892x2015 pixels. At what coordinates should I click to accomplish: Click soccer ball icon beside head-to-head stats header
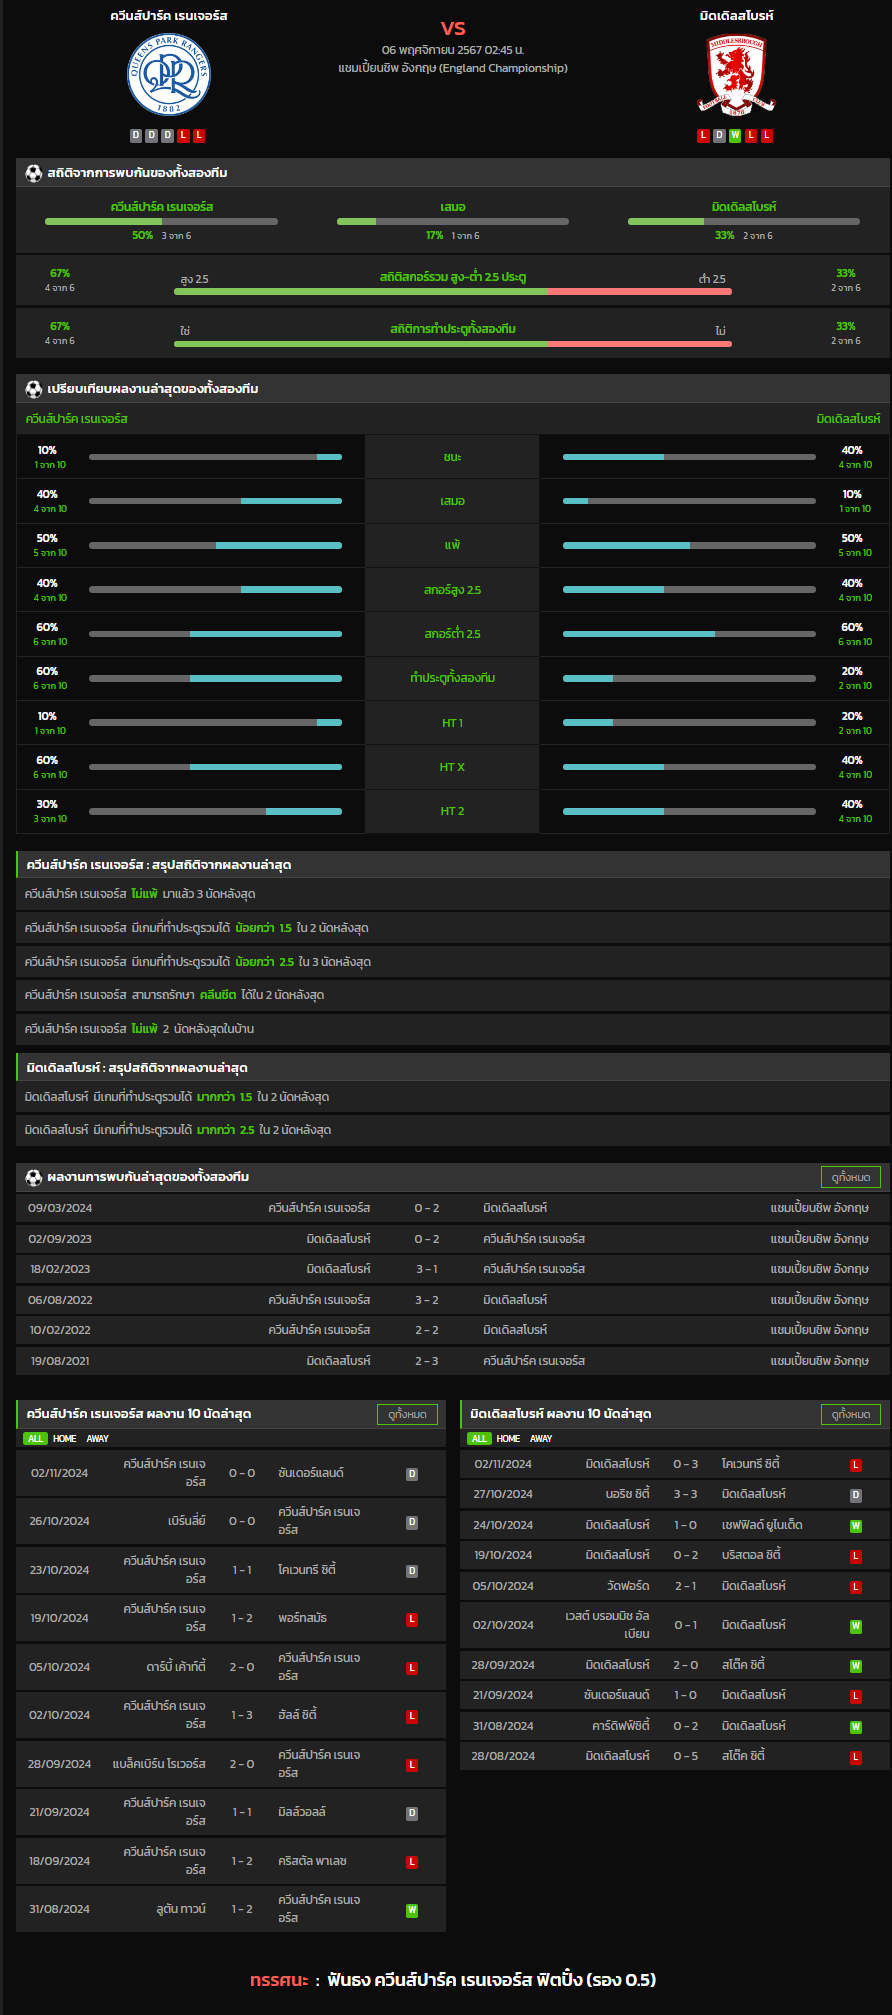point(33,173)
